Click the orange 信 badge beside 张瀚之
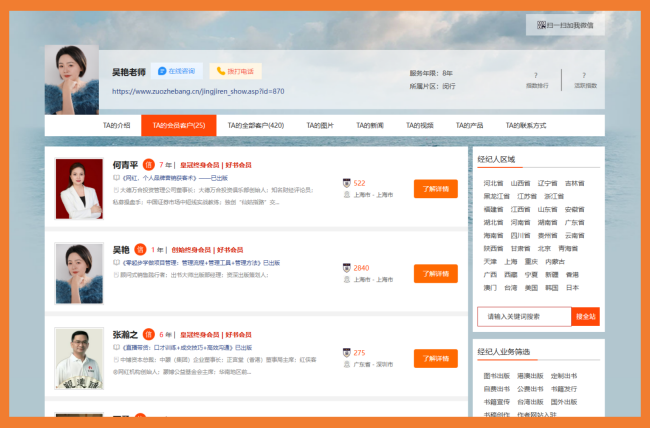 (x=149, y=334)
